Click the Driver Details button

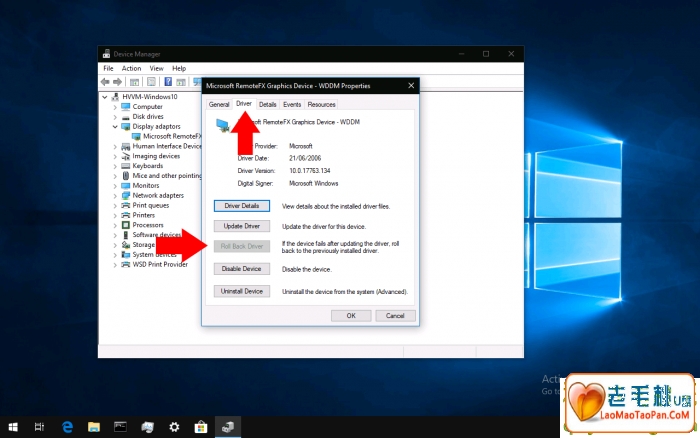point(242,206)
